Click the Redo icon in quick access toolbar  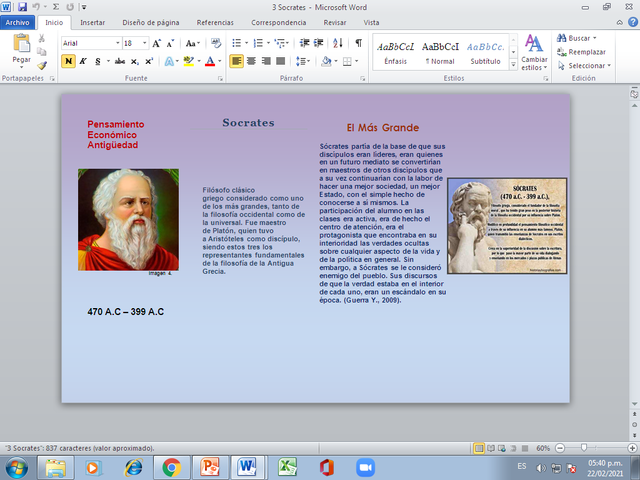[x=70, y=7]
